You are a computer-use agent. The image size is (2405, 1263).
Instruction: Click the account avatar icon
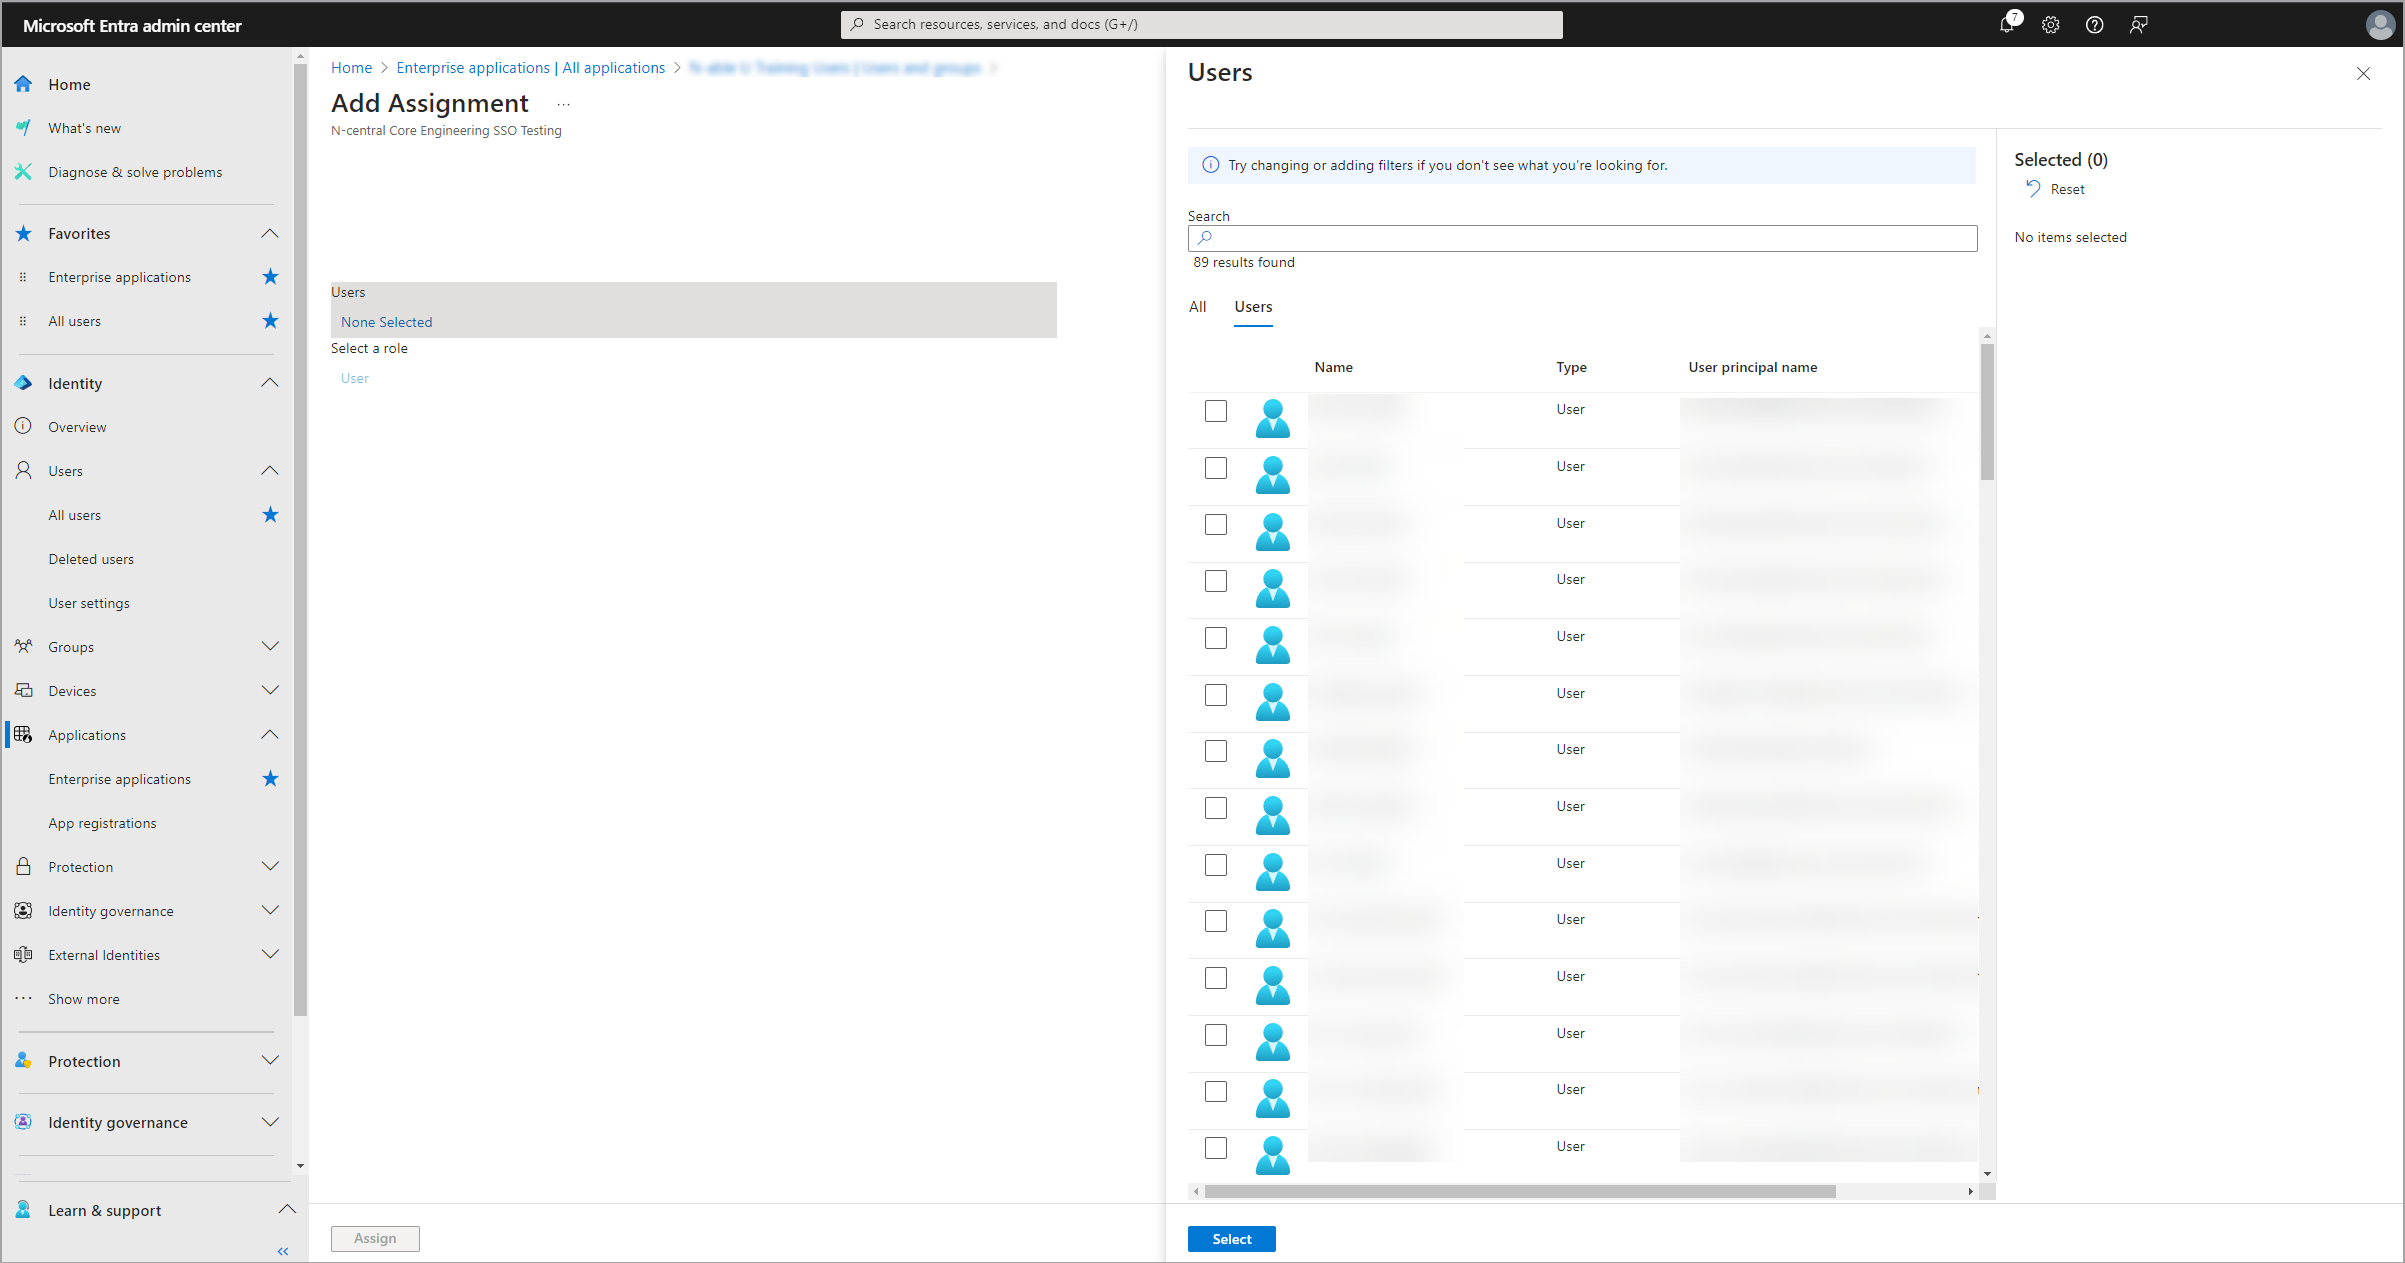coord(2379,25)
